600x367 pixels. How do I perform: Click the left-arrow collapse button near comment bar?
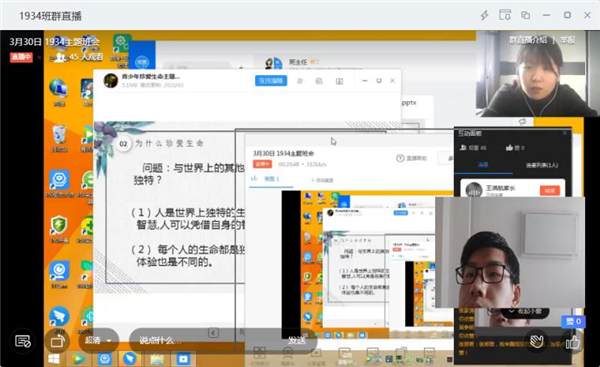pyautogui.click(x=213, y=333)
